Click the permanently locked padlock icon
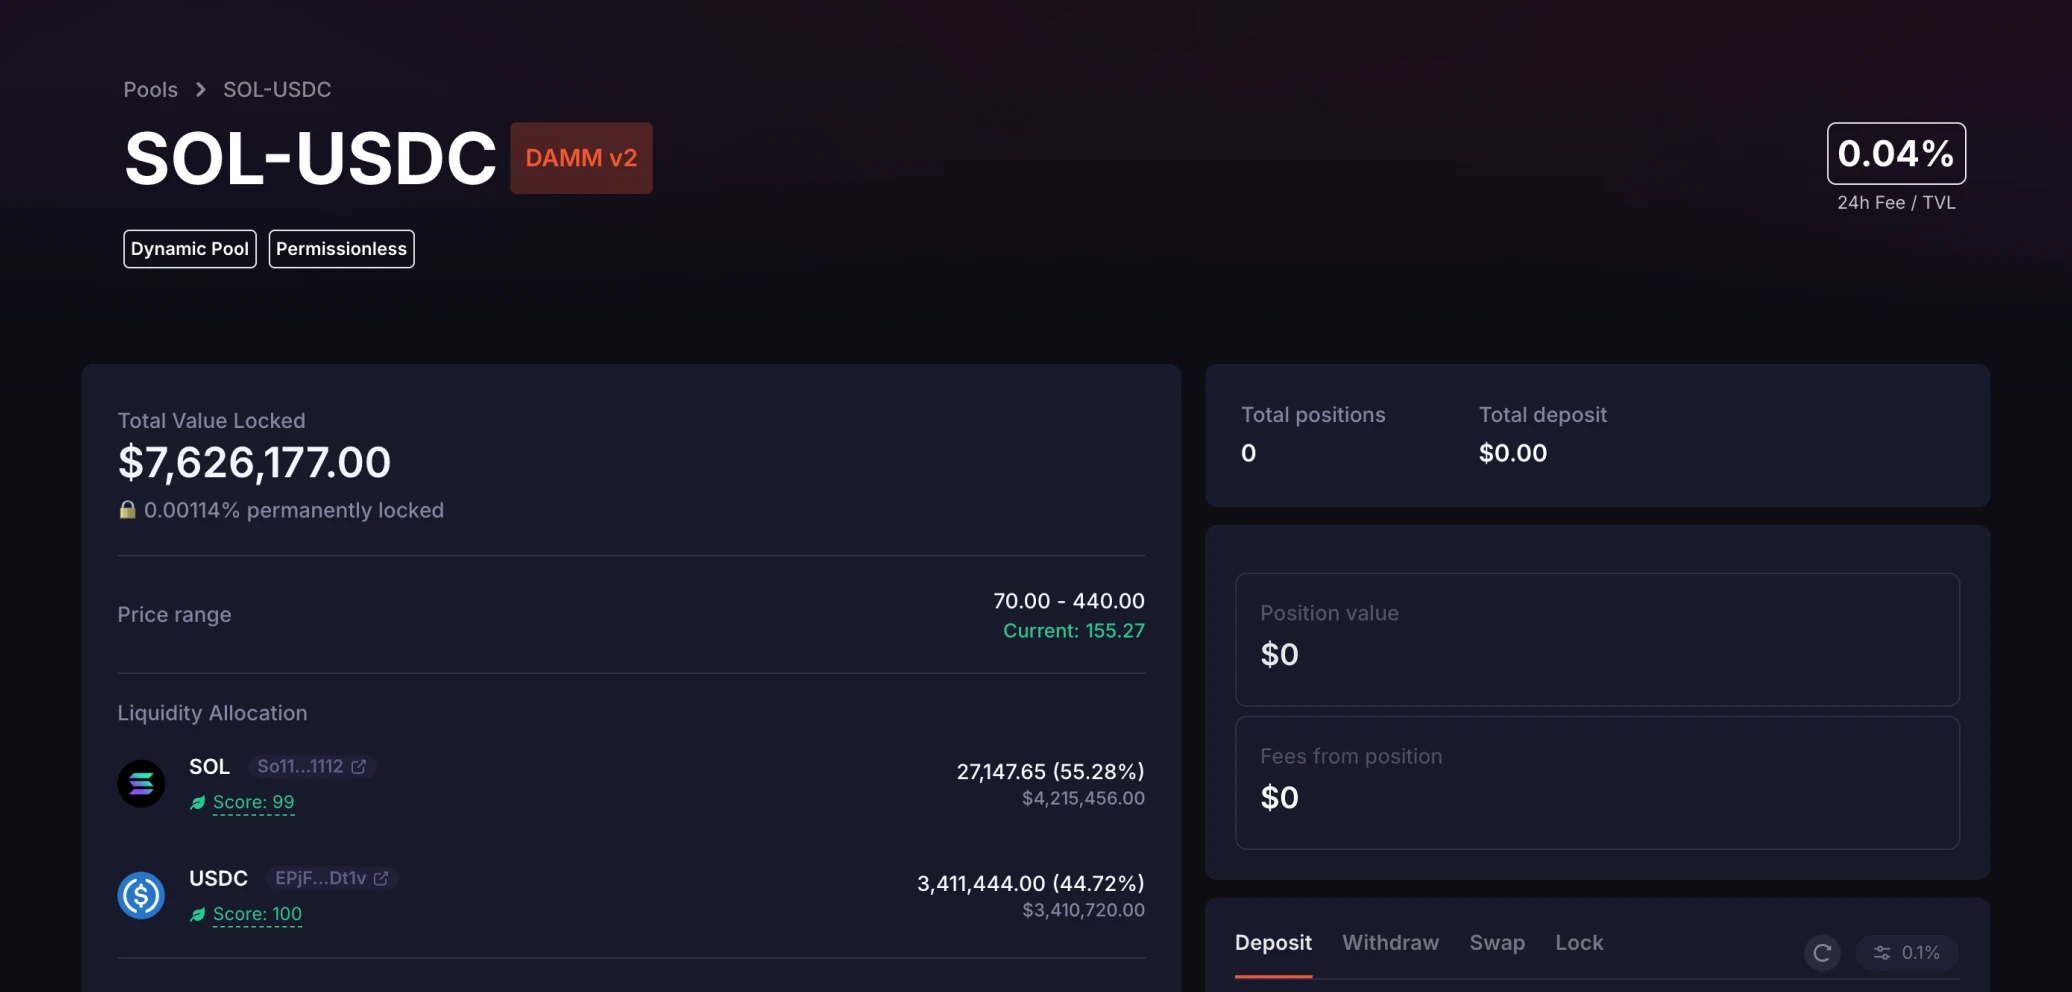The width and height of the screenshot is (2072, 992). [127, 510]
